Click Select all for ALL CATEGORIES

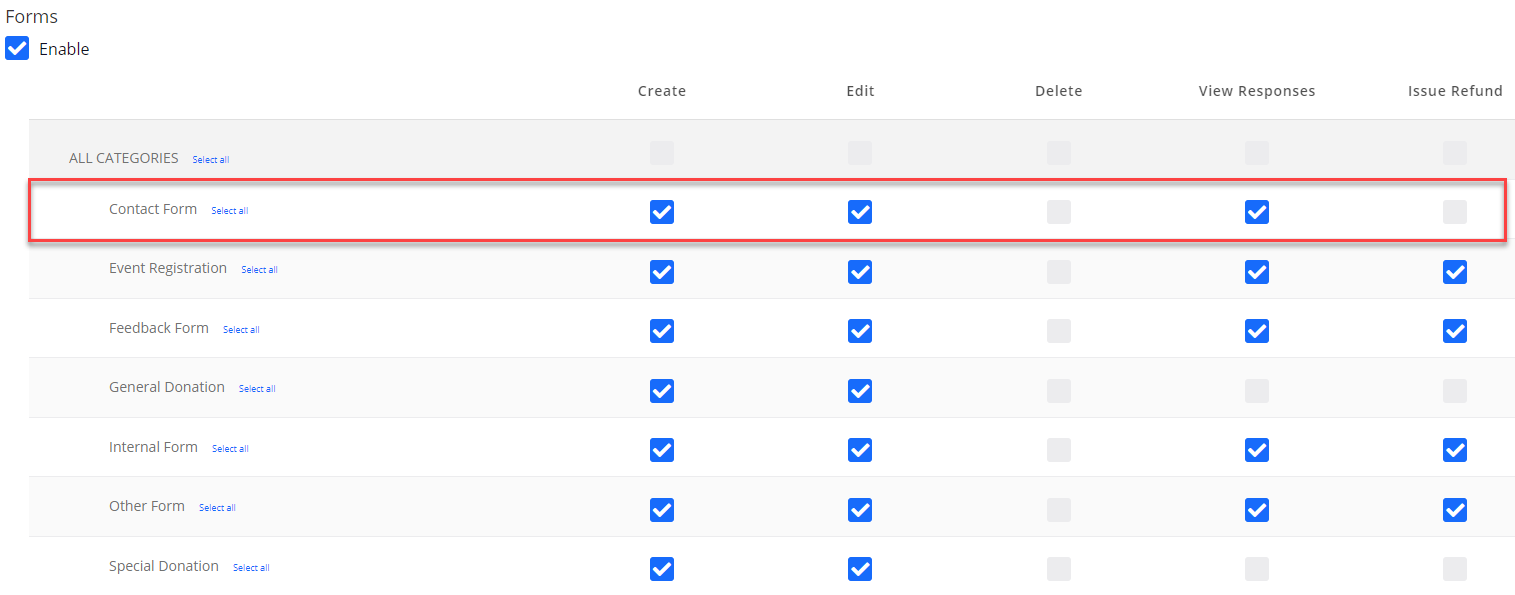(210, 160)
